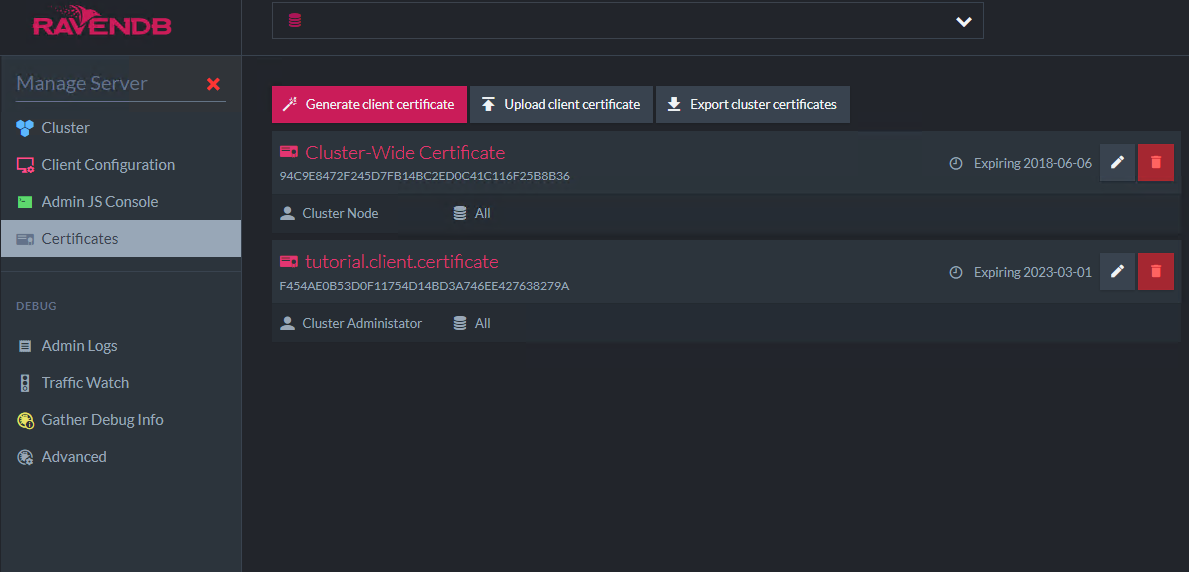Click the certificate icon beside Cluster-Wide Certificate
This screenshot has width=1189, height=572.
point(289,152)
